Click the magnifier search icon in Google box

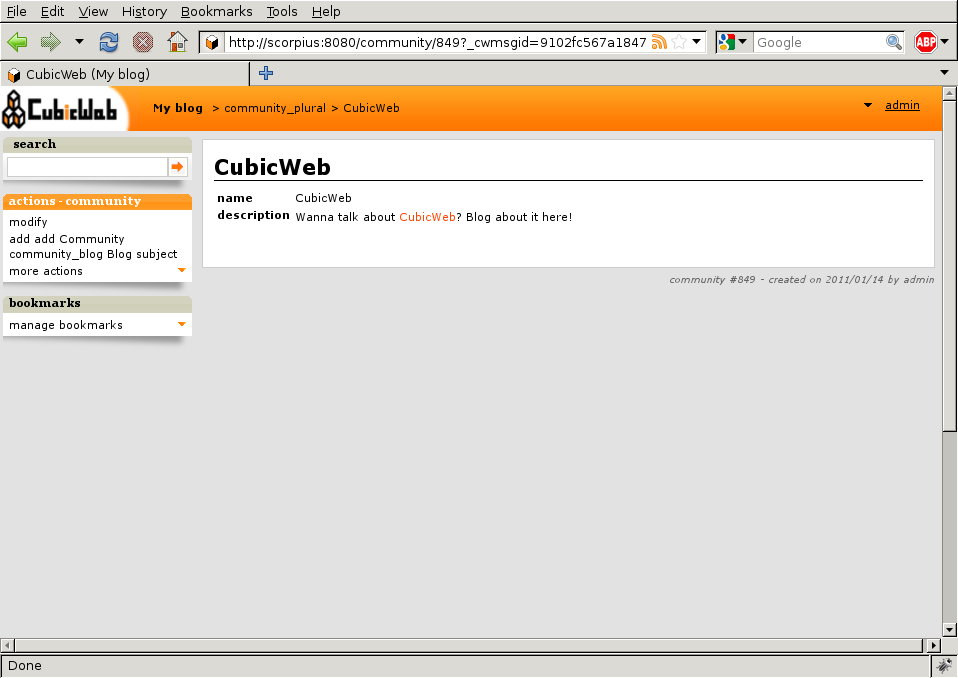click(x=894, y=42)
